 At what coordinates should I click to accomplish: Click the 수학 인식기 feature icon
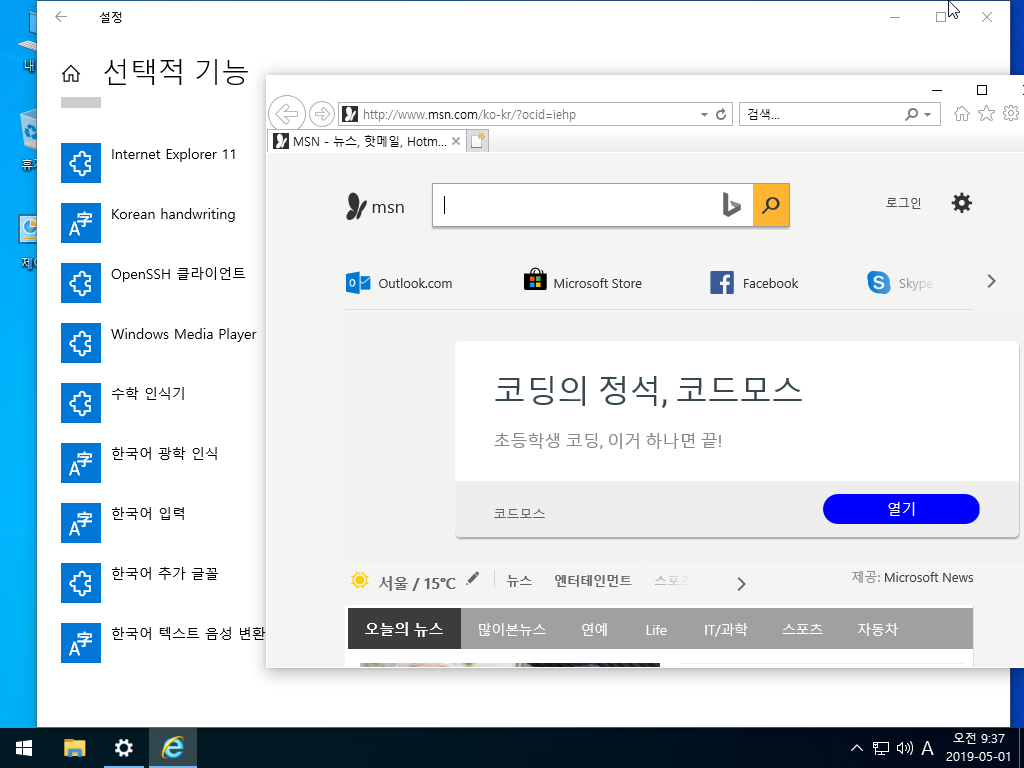tap(81, 403)
